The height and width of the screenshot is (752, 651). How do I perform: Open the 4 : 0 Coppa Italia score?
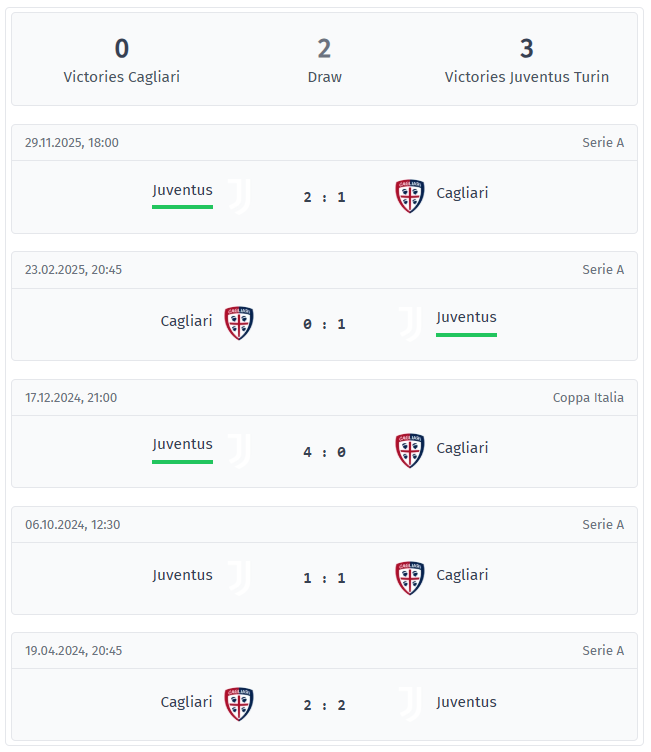point(324,452)
